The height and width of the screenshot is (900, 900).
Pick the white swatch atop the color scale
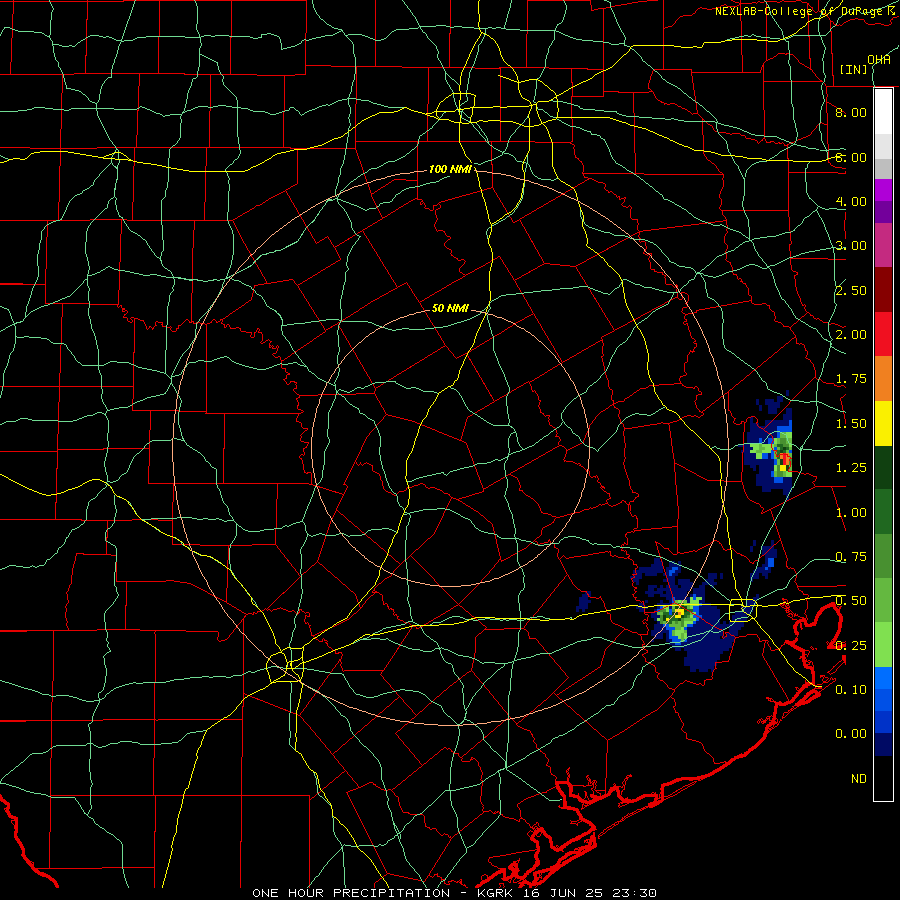coord(883,112)
